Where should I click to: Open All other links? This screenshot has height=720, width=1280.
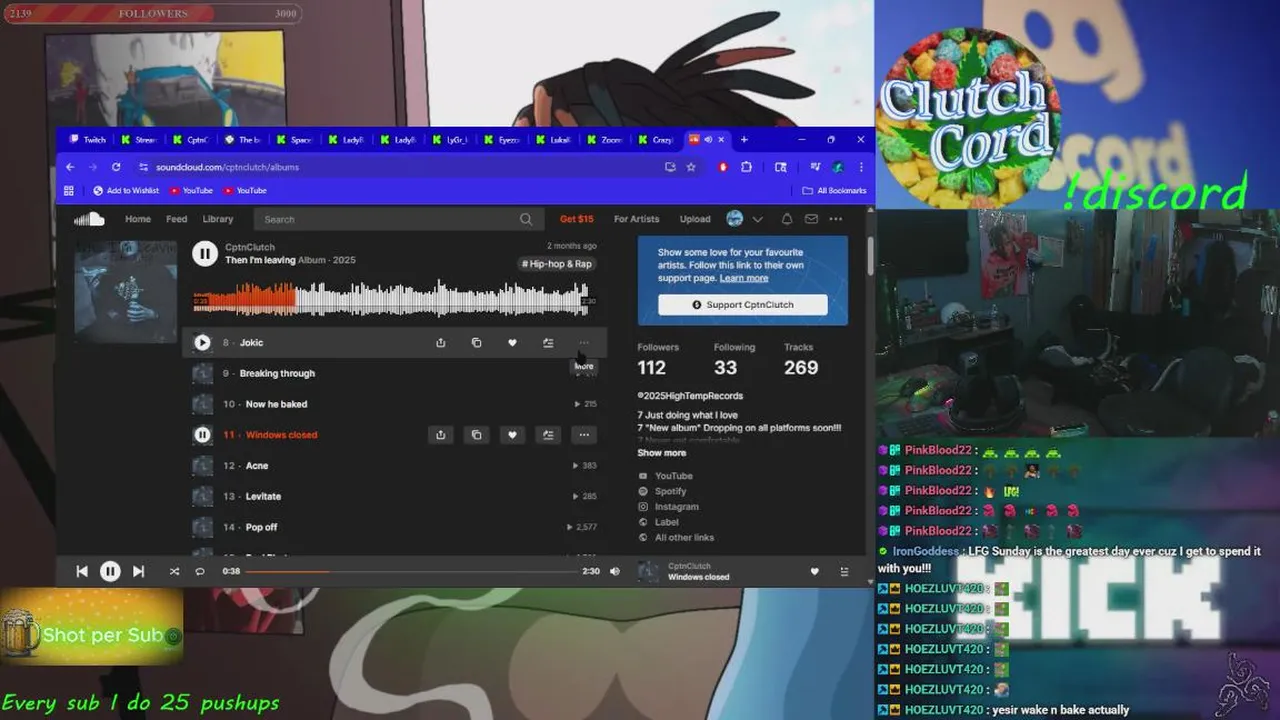coord(685,538)
